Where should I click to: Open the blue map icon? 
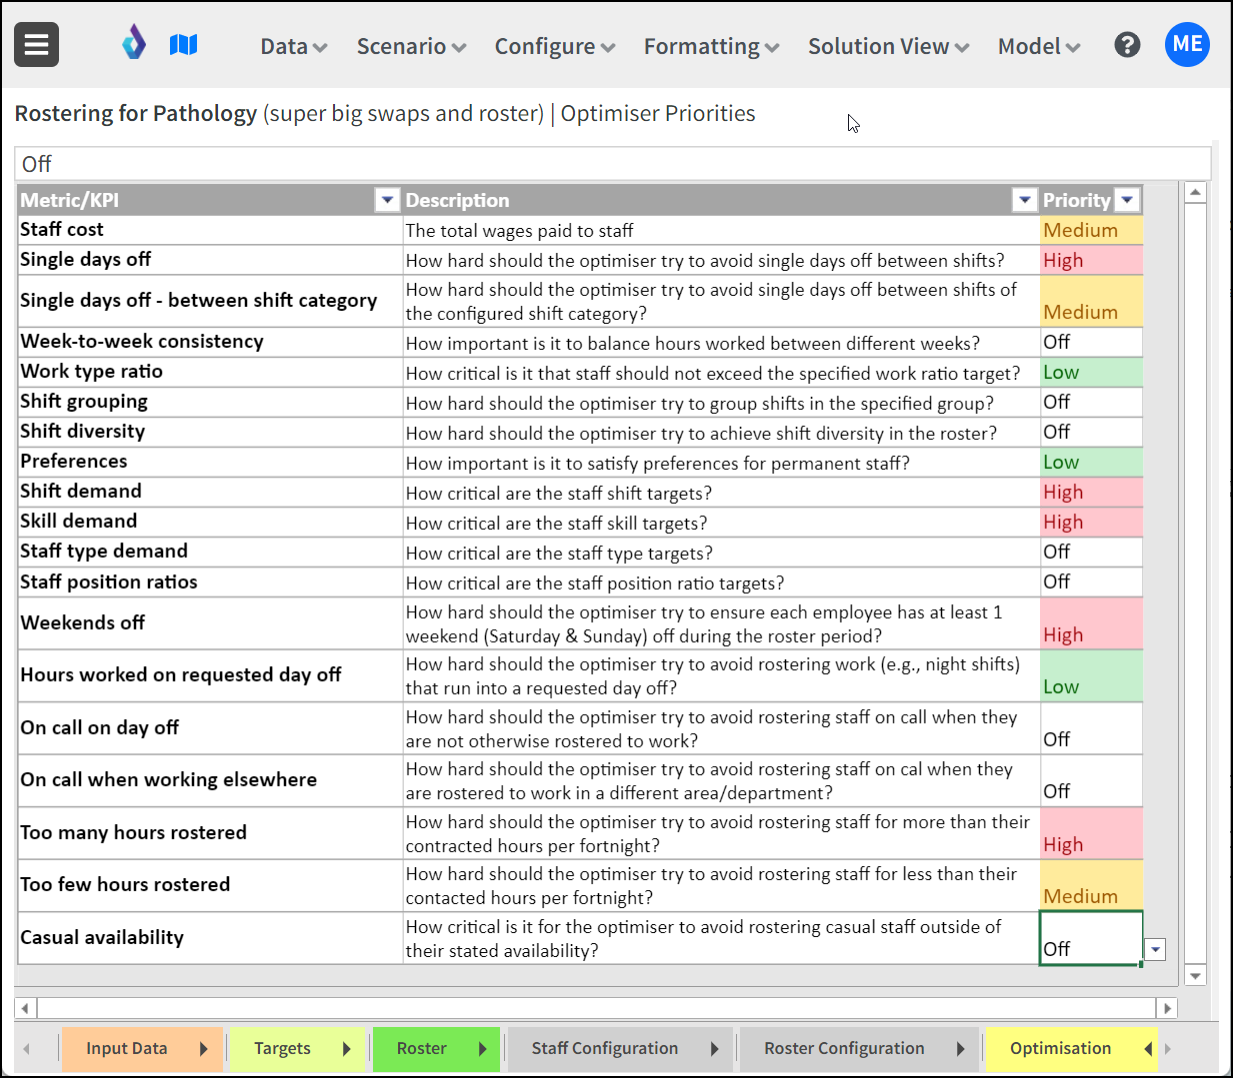pyautogui.click(x=184, y=45)
